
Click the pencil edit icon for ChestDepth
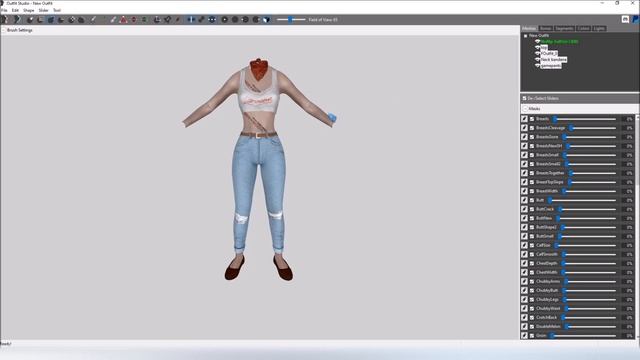click(524, 263)
